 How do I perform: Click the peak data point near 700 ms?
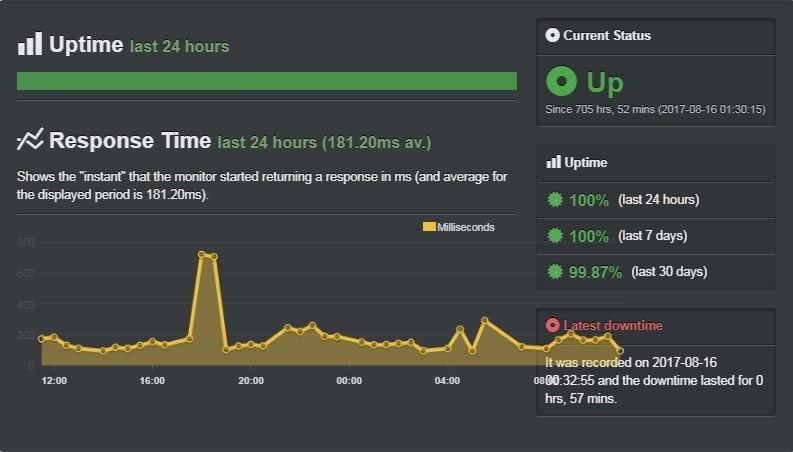click(202, 254)
